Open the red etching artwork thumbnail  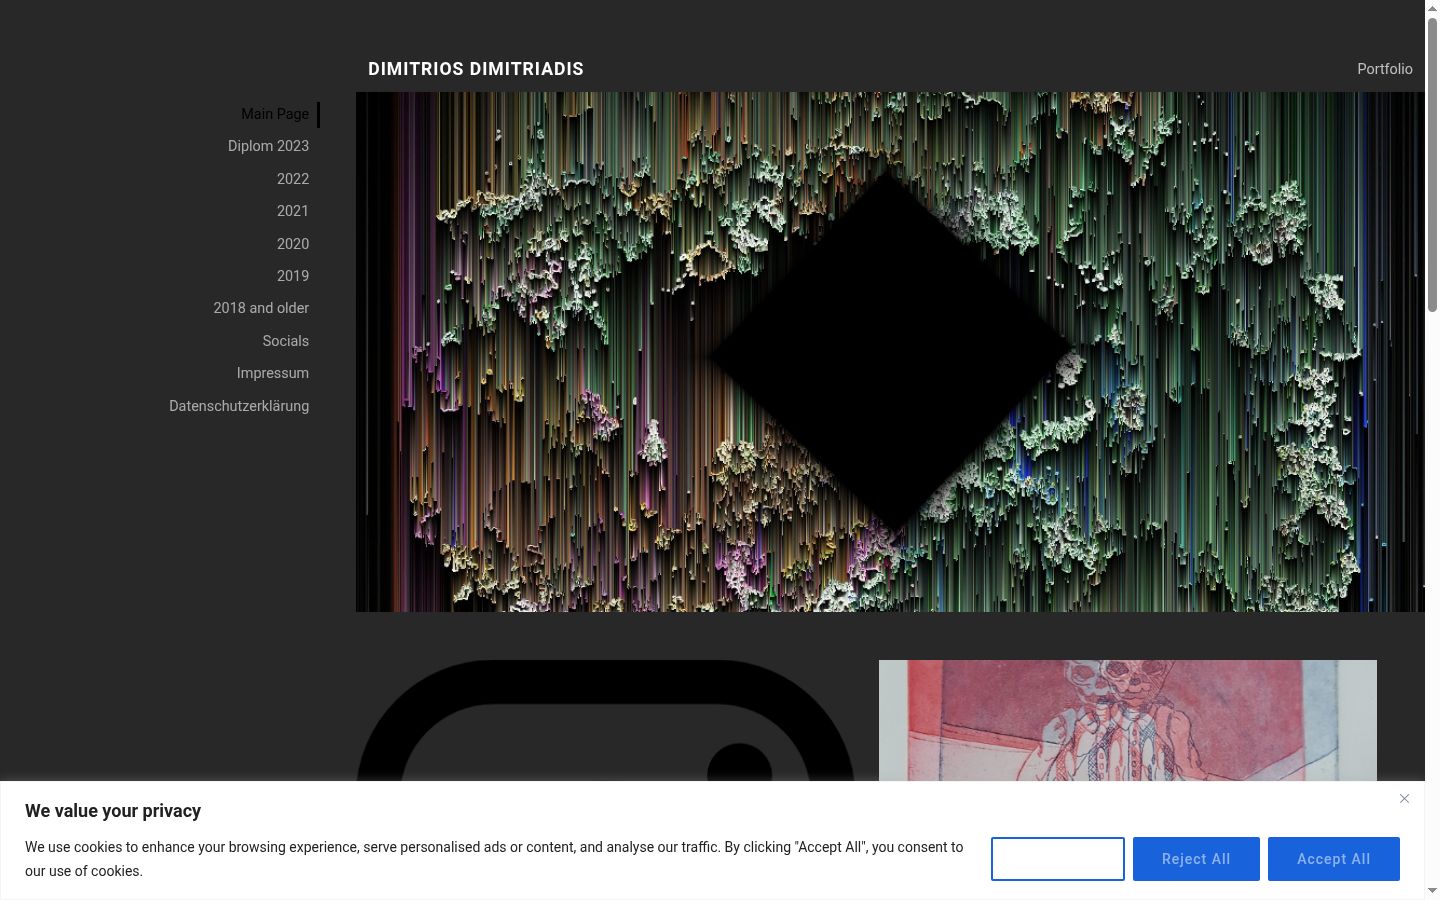1128,721
